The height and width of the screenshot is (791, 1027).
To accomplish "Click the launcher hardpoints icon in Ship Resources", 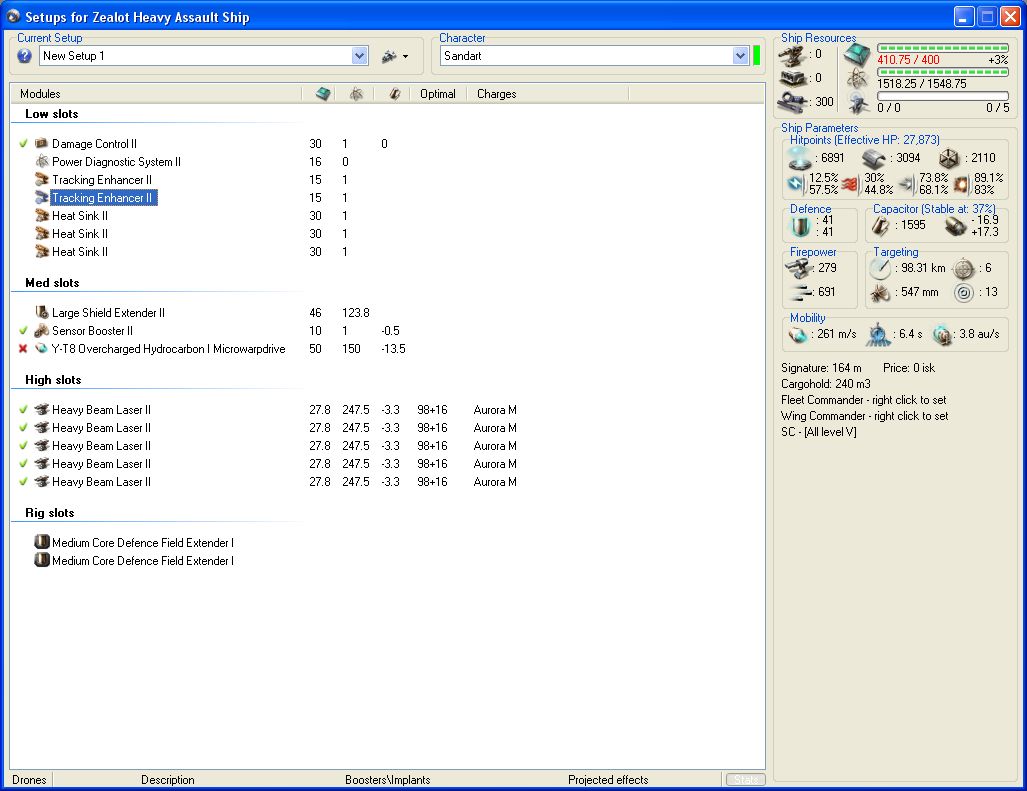I will 792,79.
